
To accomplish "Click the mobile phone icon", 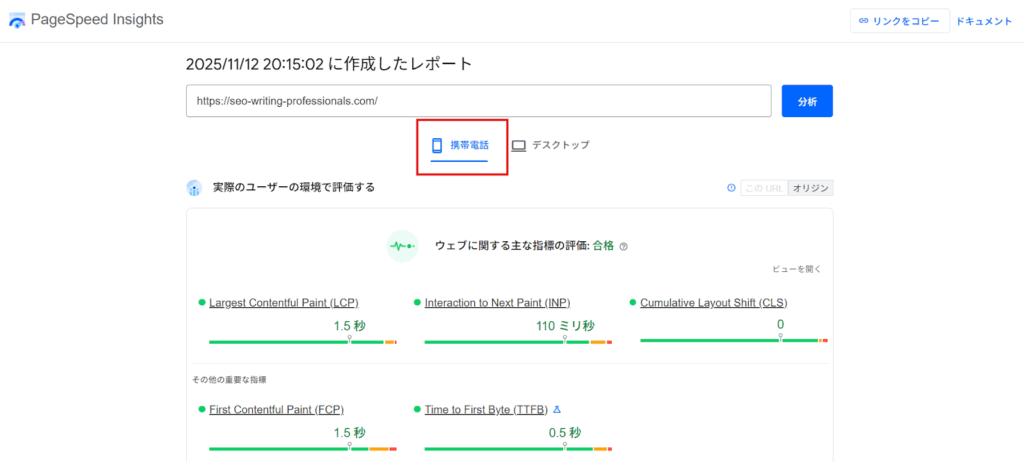I will click(438, 145).
